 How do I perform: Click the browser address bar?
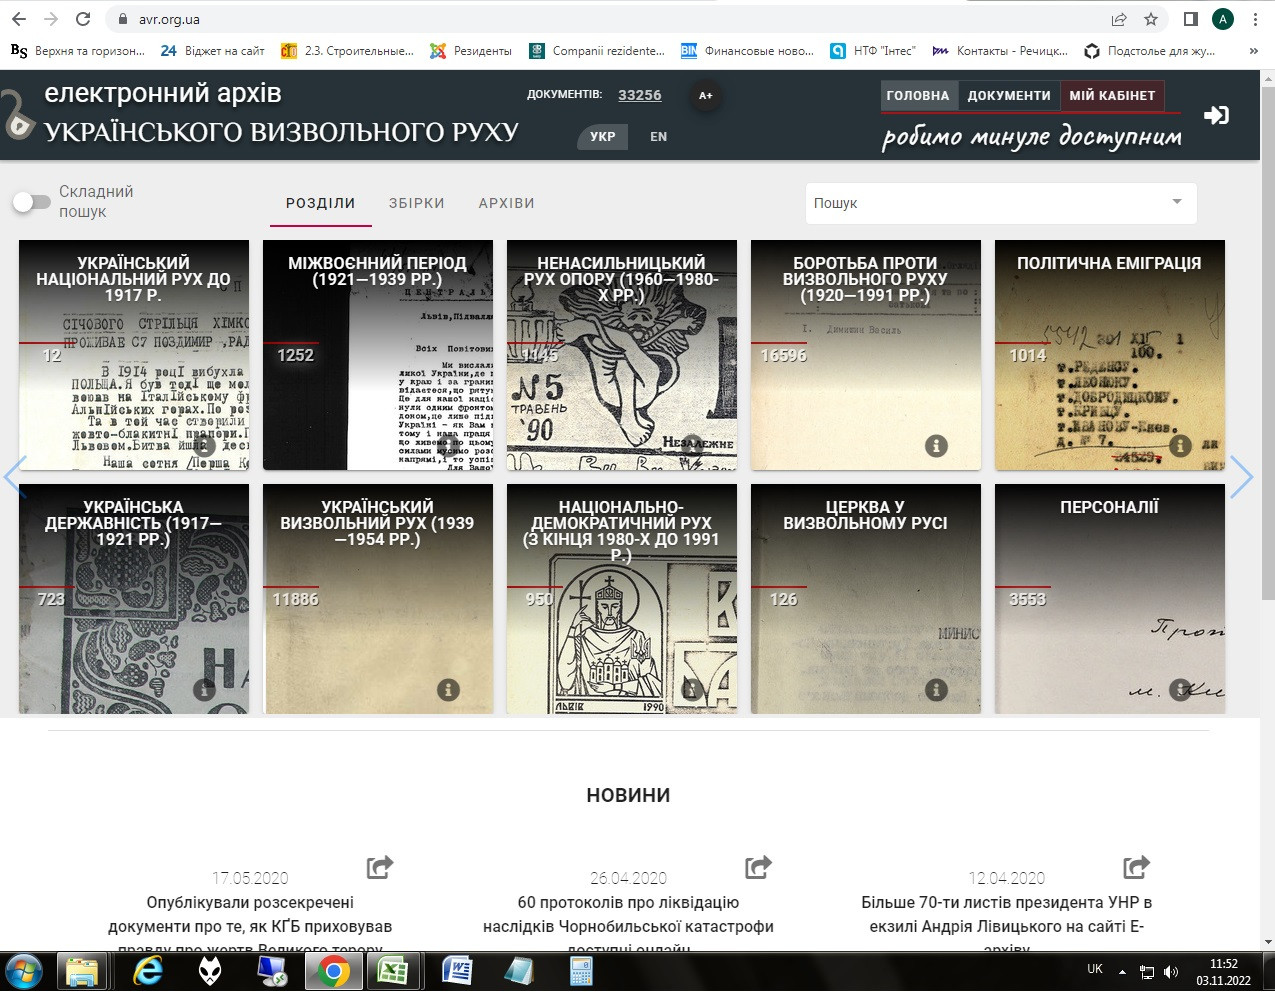pyautogui.click(x=610, y=19)
